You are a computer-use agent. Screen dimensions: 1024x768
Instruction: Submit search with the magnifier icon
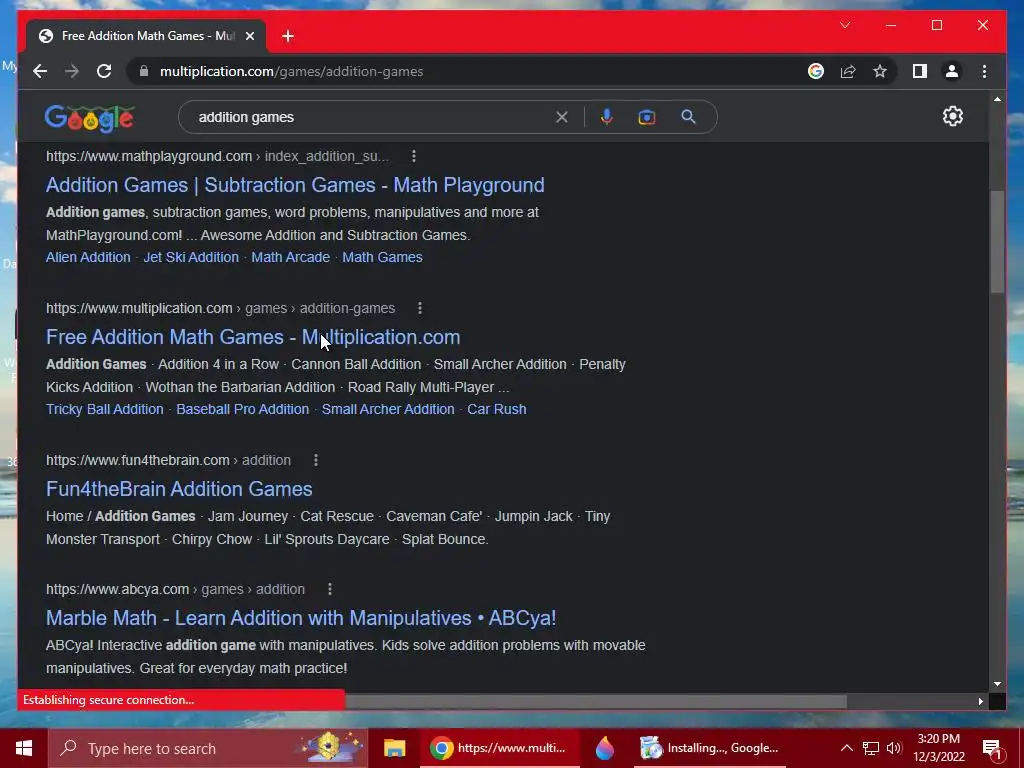point(688,117)
